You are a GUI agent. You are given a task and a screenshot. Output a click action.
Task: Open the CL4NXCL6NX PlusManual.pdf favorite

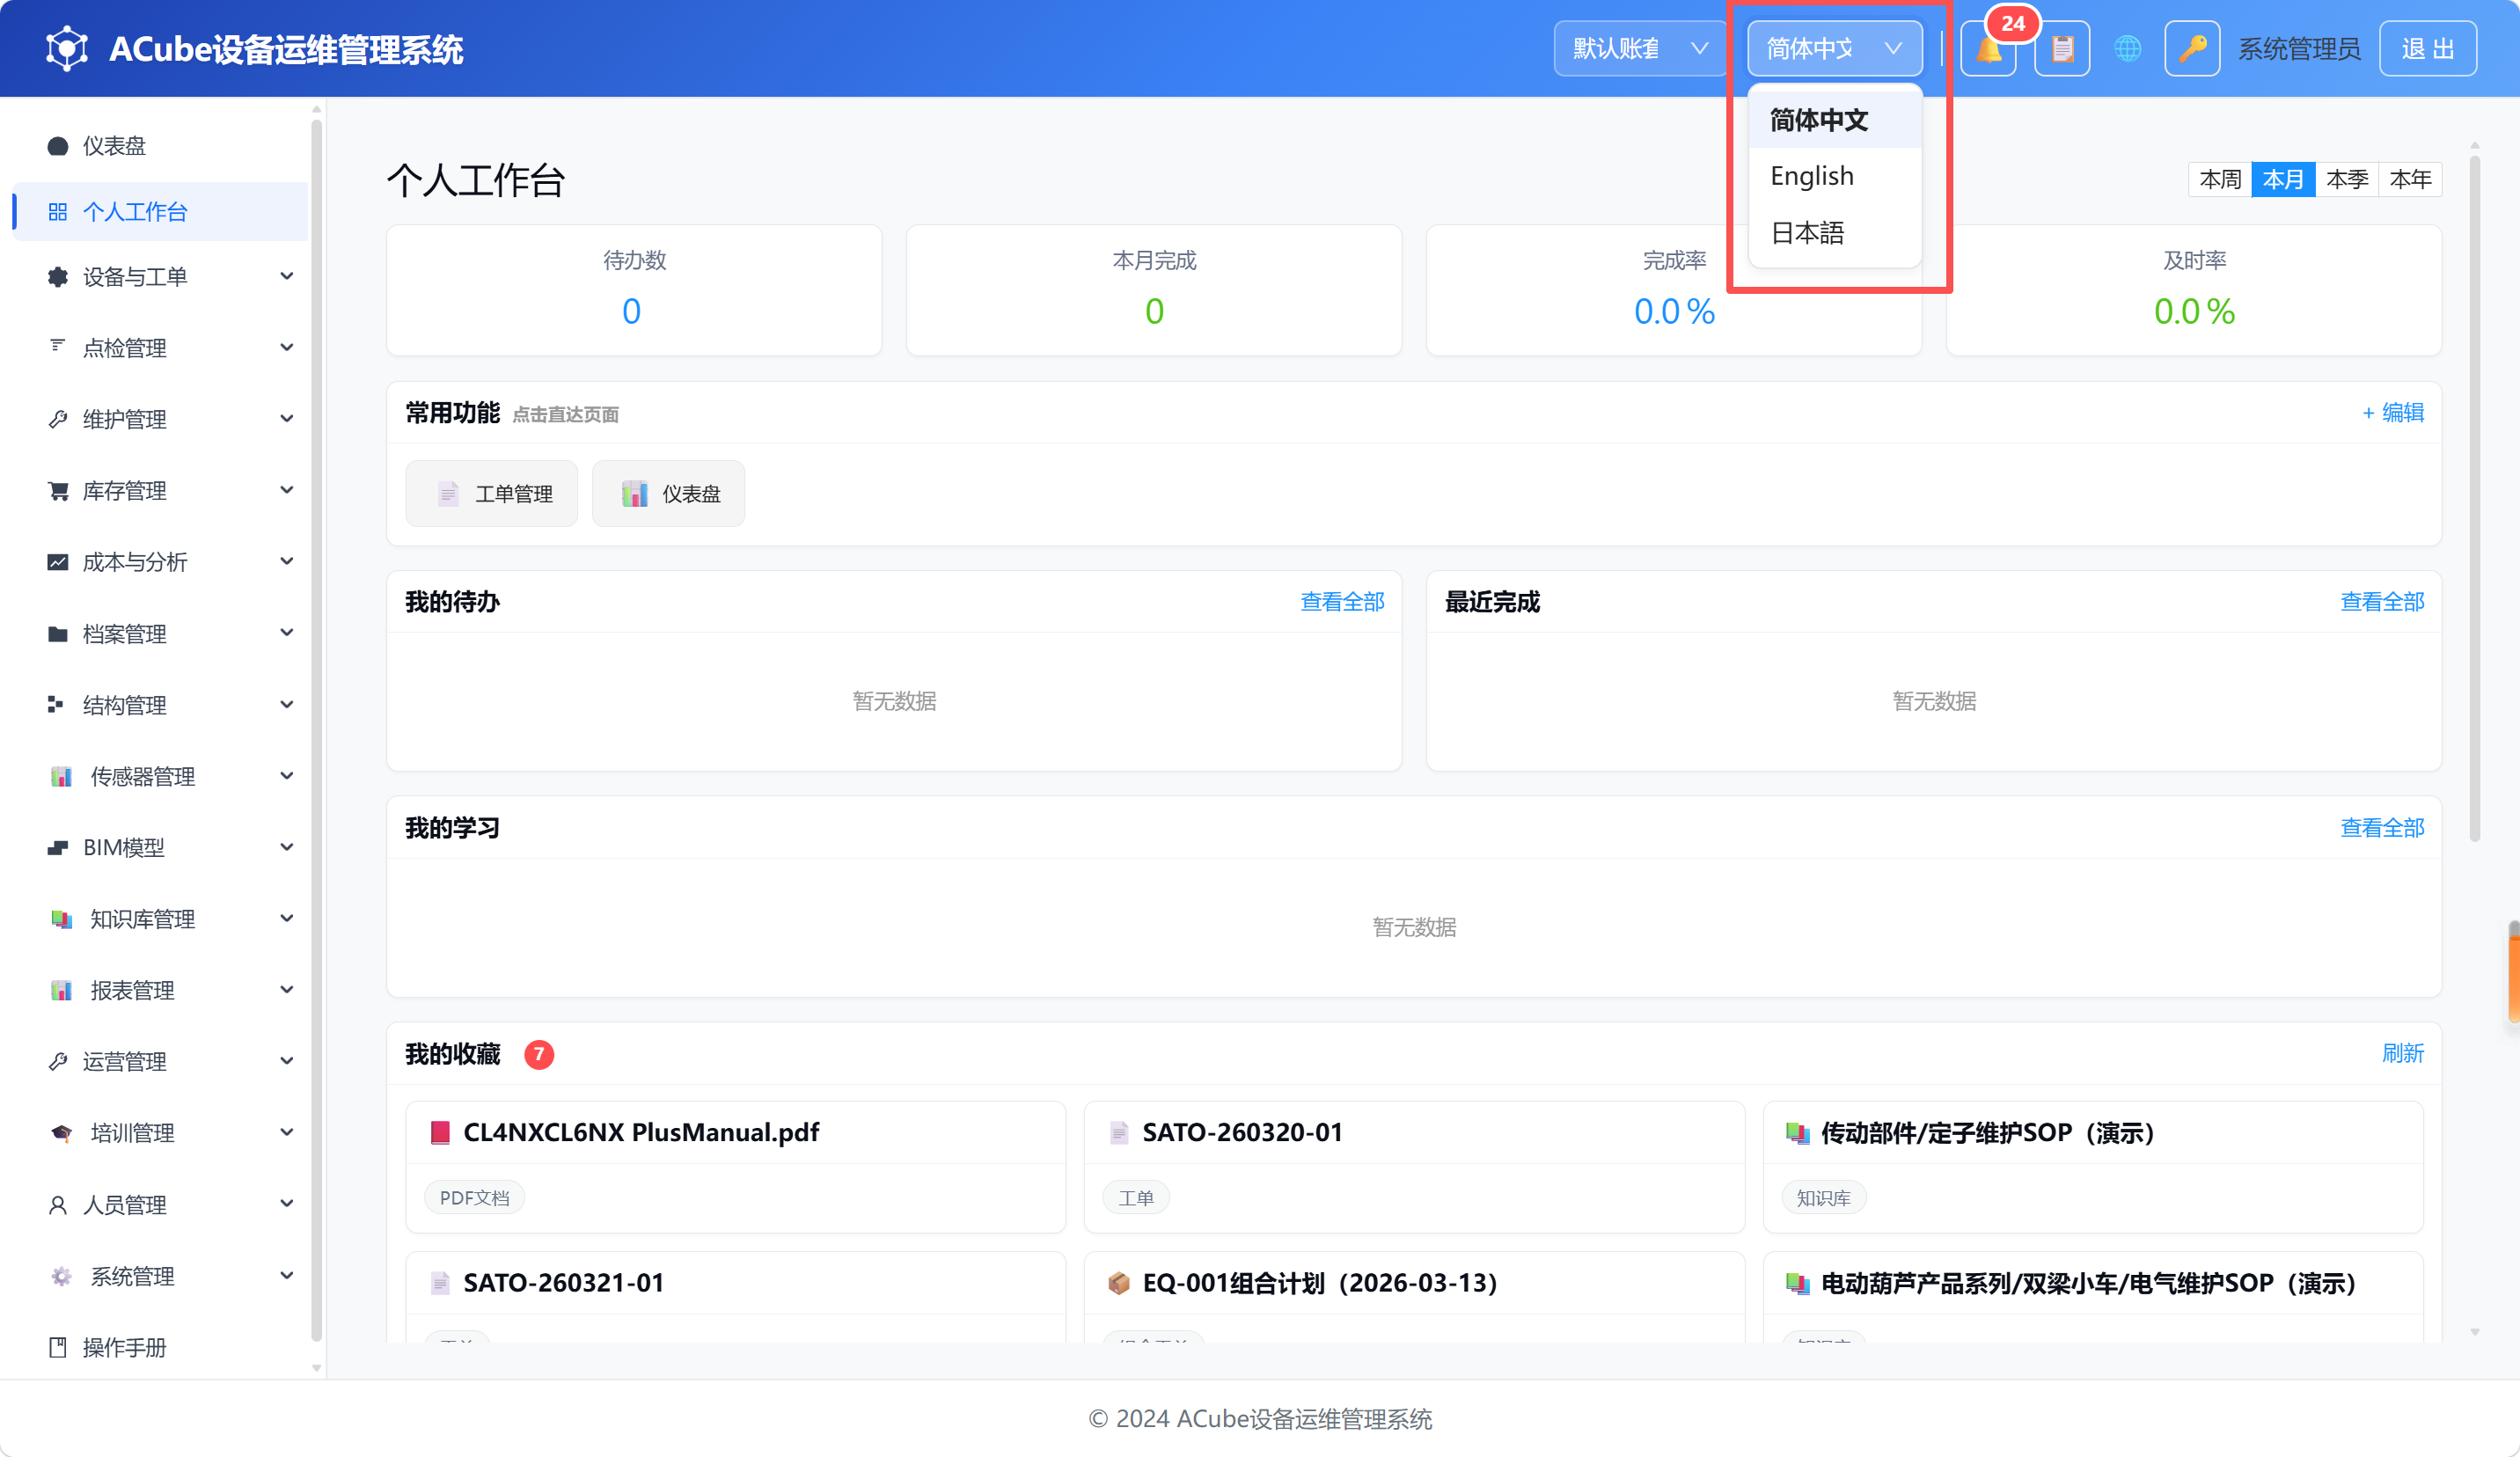(735, 1166)
